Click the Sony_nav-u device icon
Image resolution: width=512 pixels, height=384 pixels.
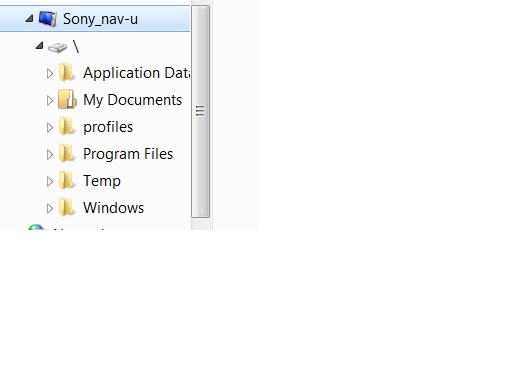pyautogui.click(x=47, y=19)
